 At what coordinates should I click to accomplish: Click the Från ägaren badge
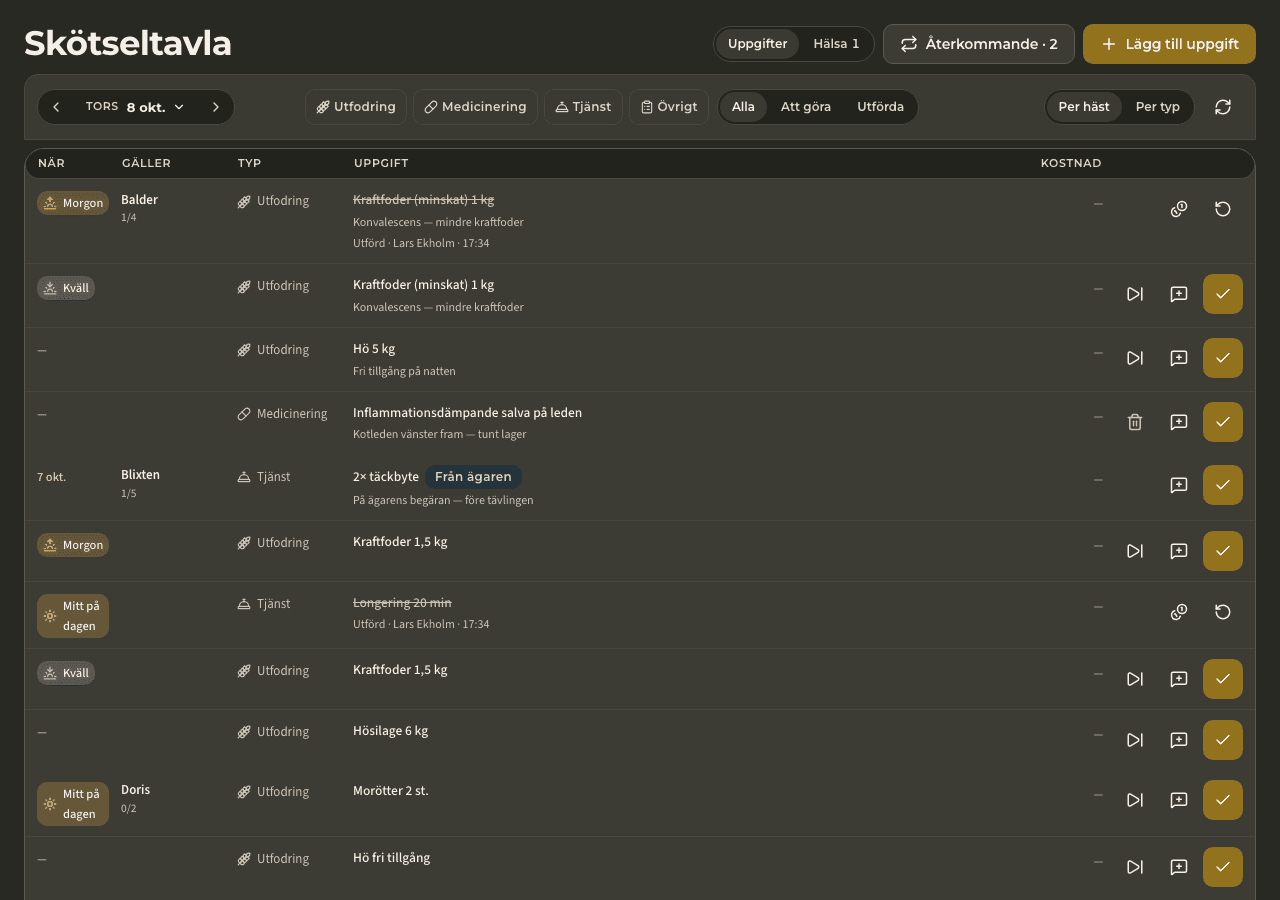[x=473, y=477]
